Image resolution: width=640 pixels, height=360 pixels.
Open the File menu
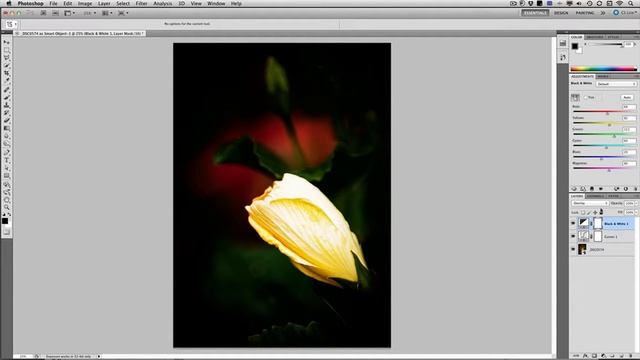[x=53, y=3]
